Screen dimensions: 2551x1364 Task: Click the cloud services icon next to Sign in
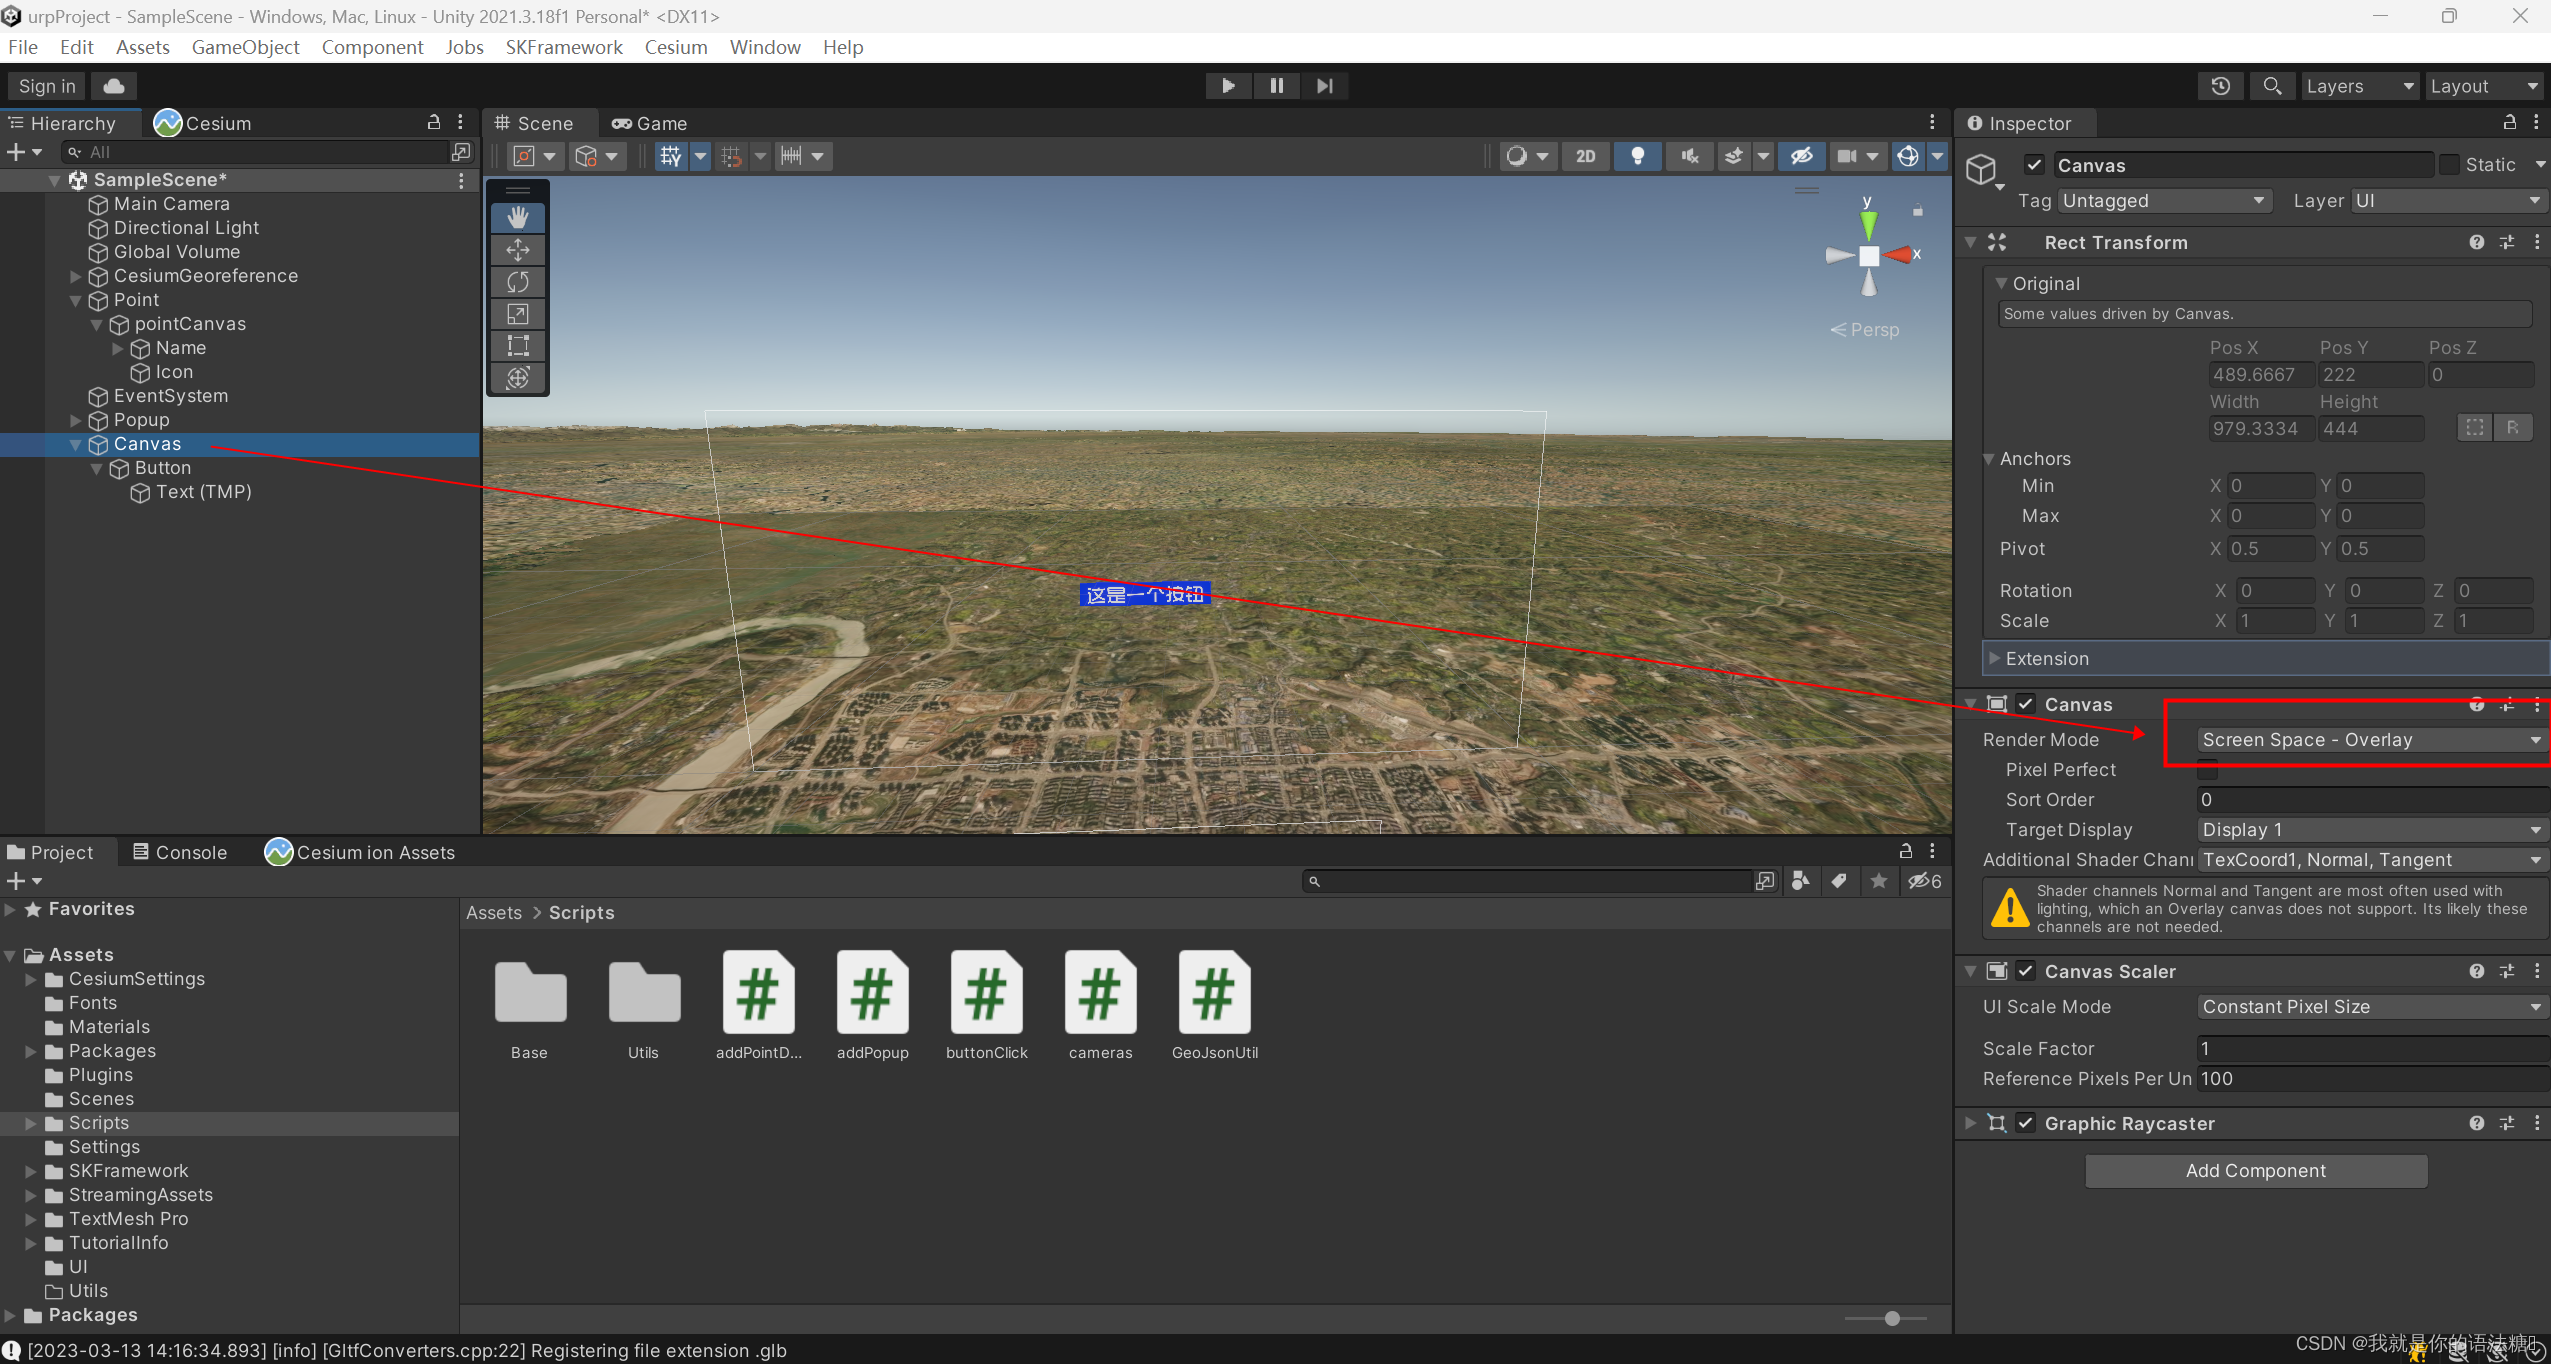click(114, 86)
